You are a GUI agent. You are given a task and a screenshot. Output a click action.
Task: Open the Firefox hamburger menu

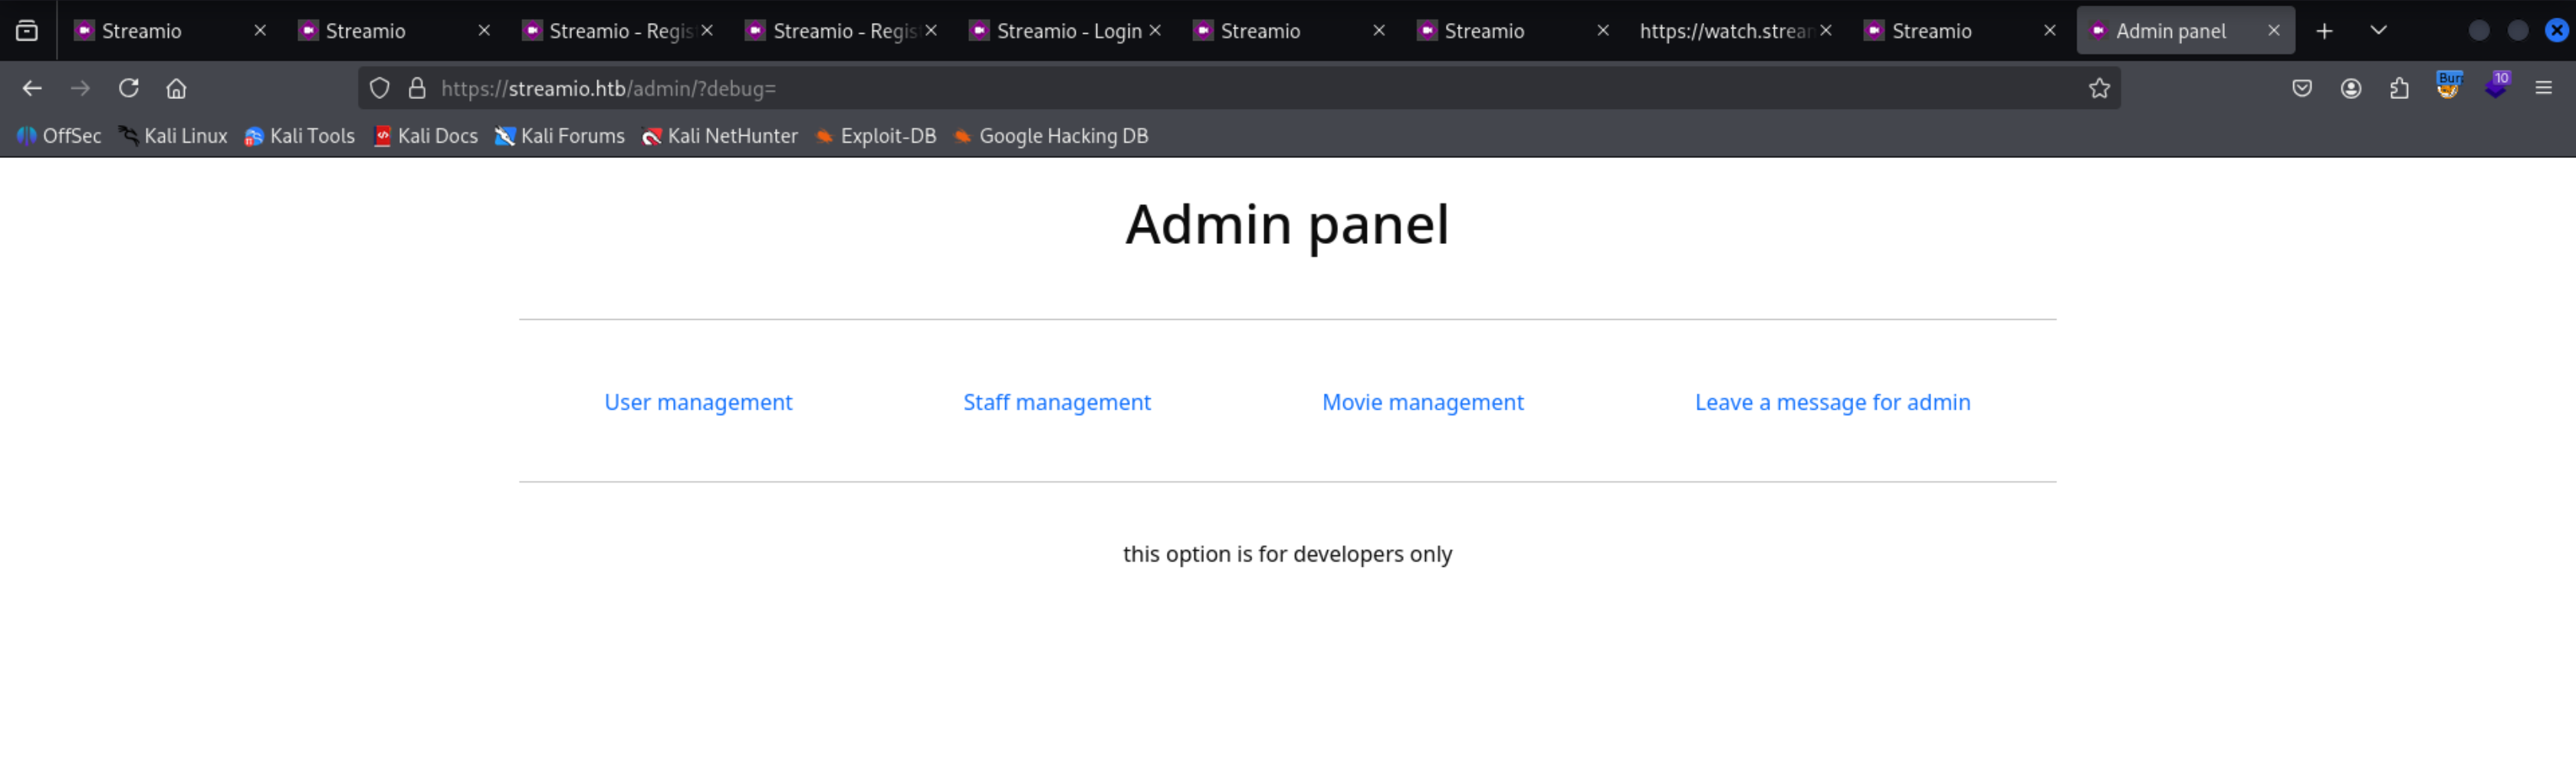click(2544, 88)
